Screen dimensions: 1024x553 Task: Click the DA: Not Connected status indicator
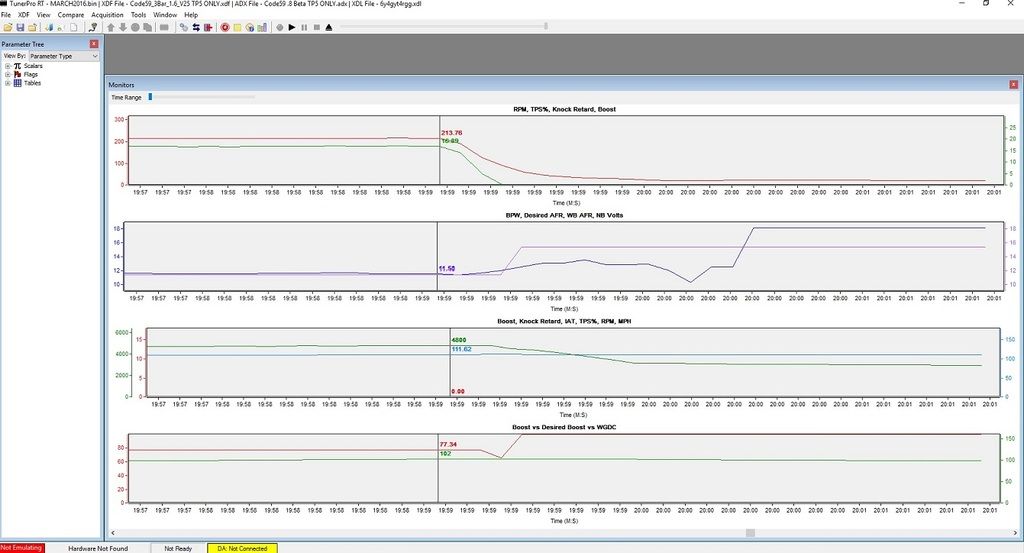point(242,548)
